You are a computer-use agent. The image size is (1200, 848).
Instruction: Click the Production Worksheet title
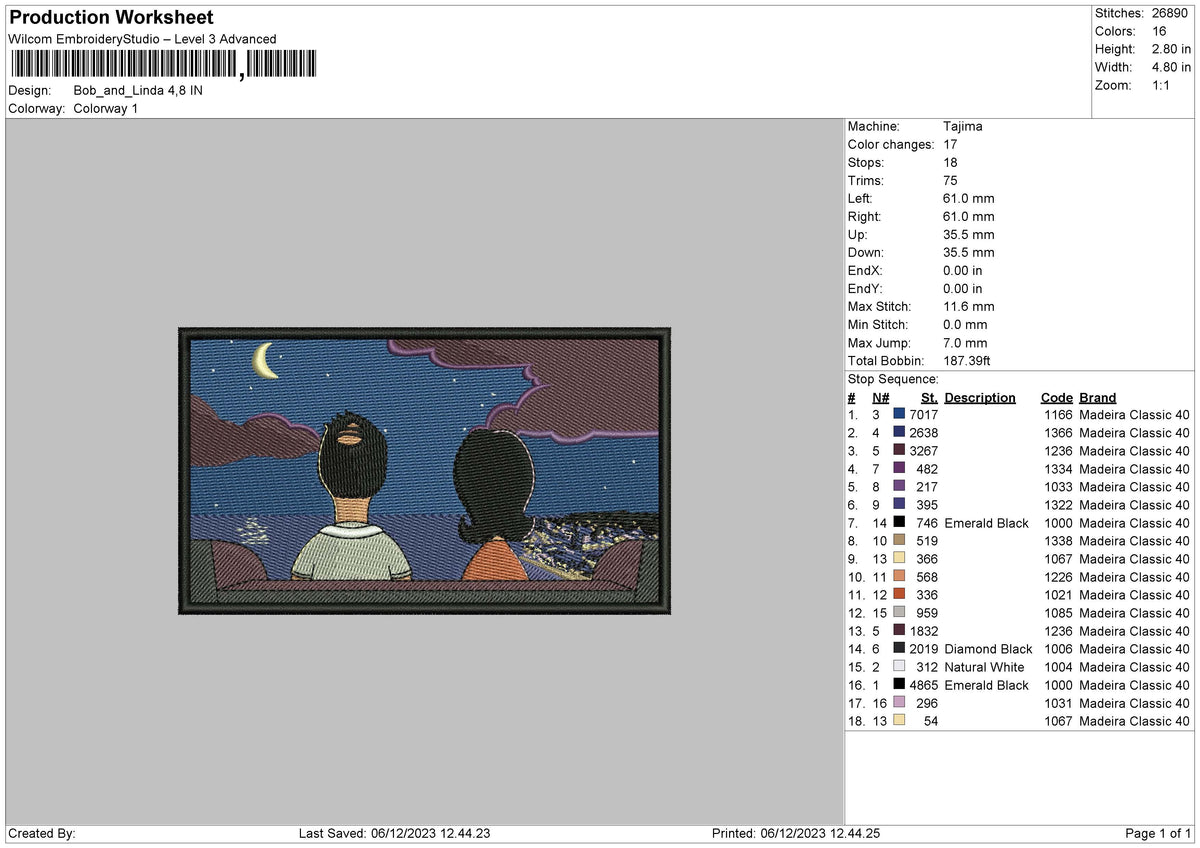(x=111, y=18)
